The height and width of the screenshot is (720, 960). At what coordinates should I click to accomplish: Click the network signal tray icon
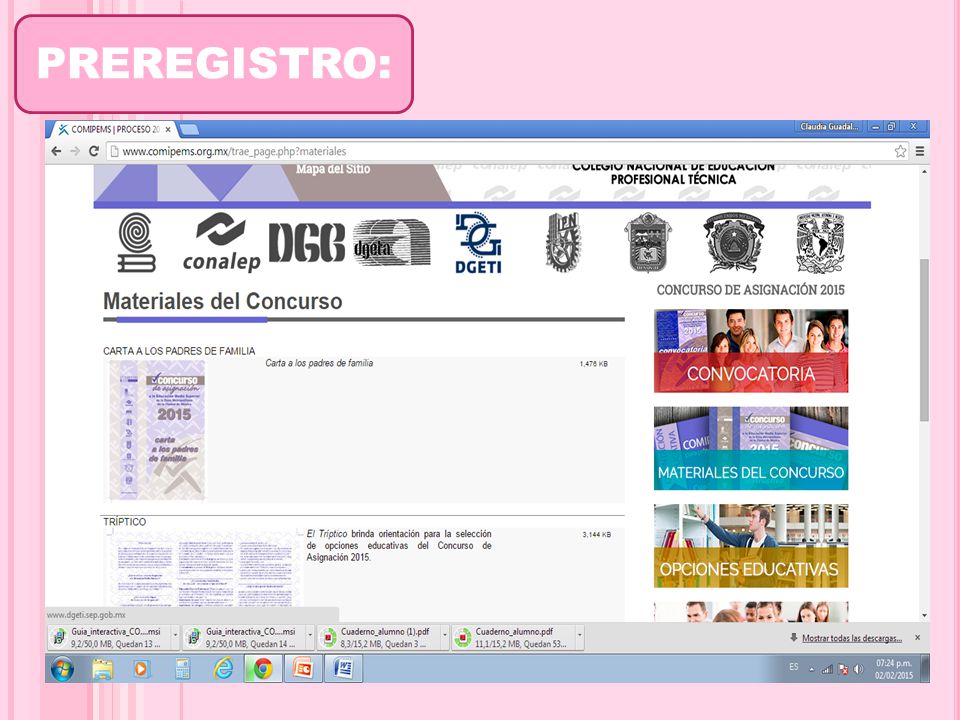(827, 670)
